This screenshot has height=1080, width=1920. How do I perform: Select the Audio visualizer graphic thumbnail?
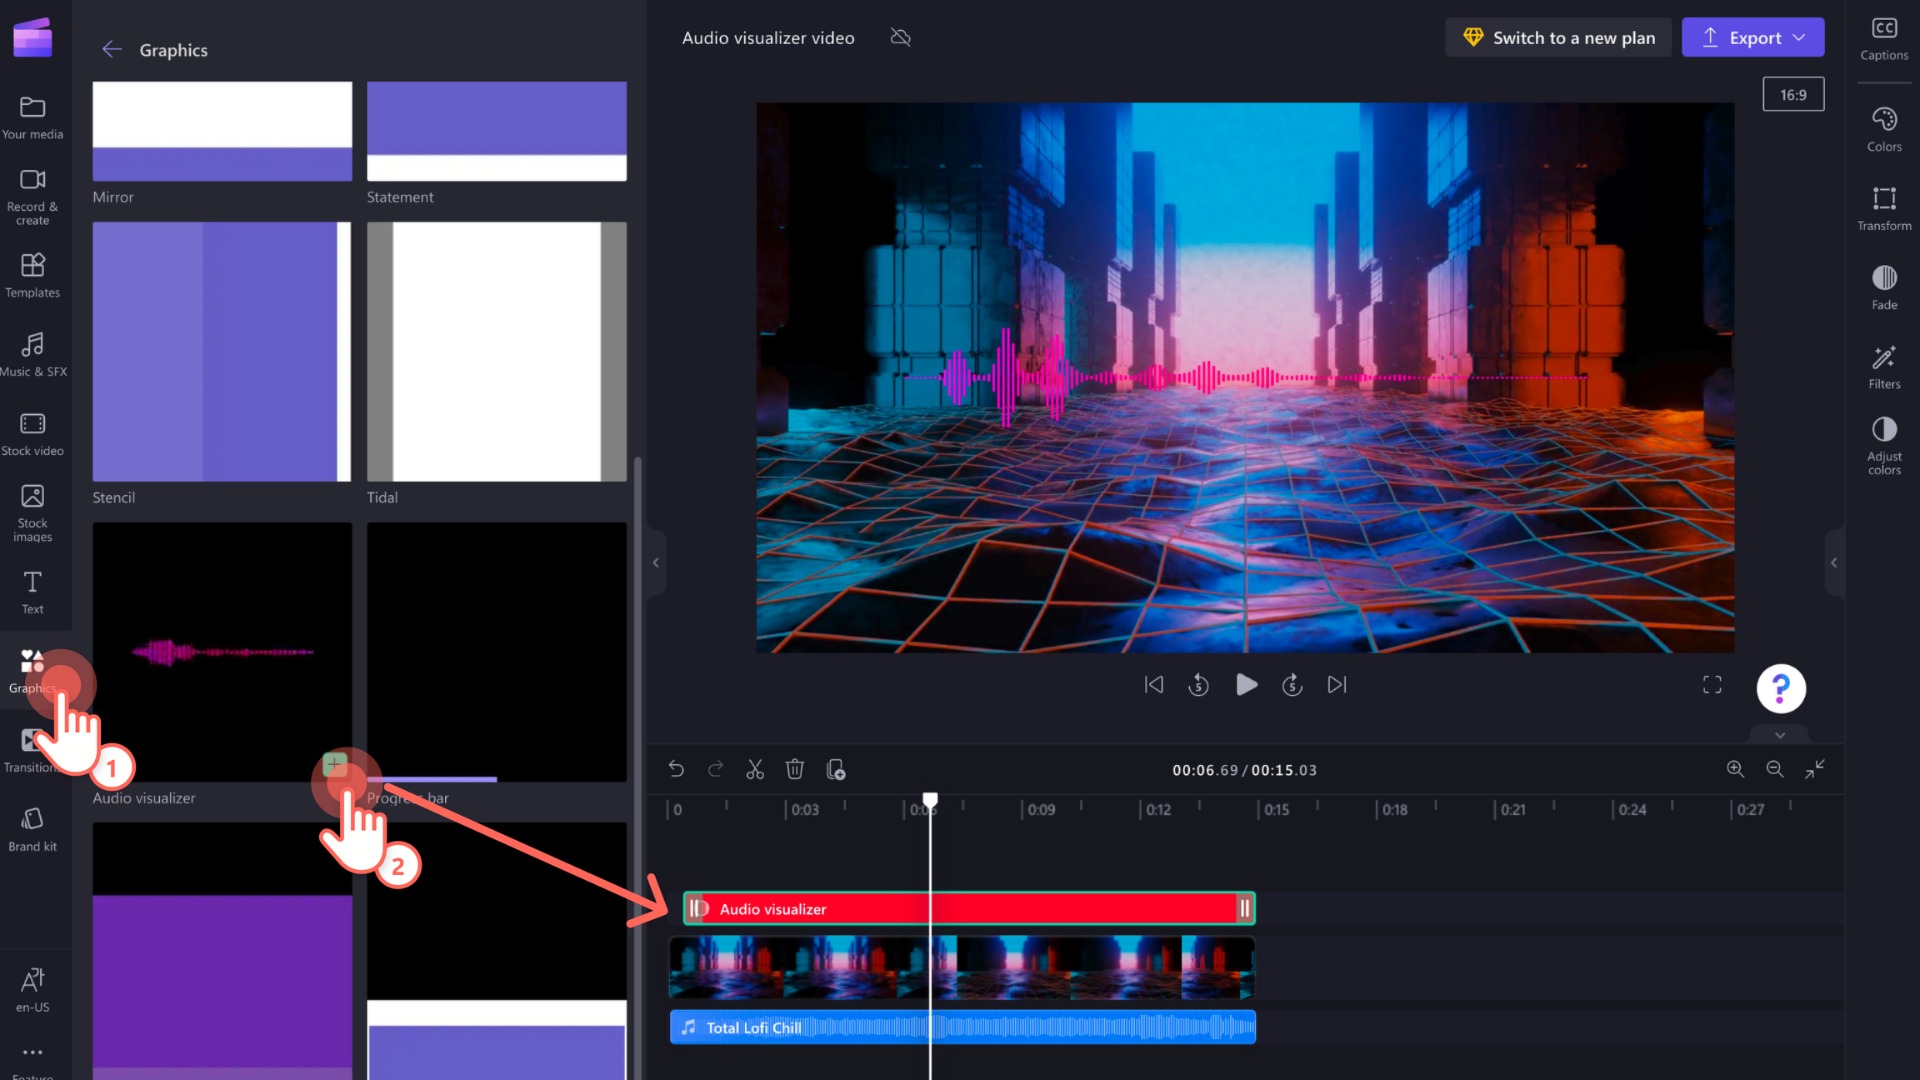(222, 652)
